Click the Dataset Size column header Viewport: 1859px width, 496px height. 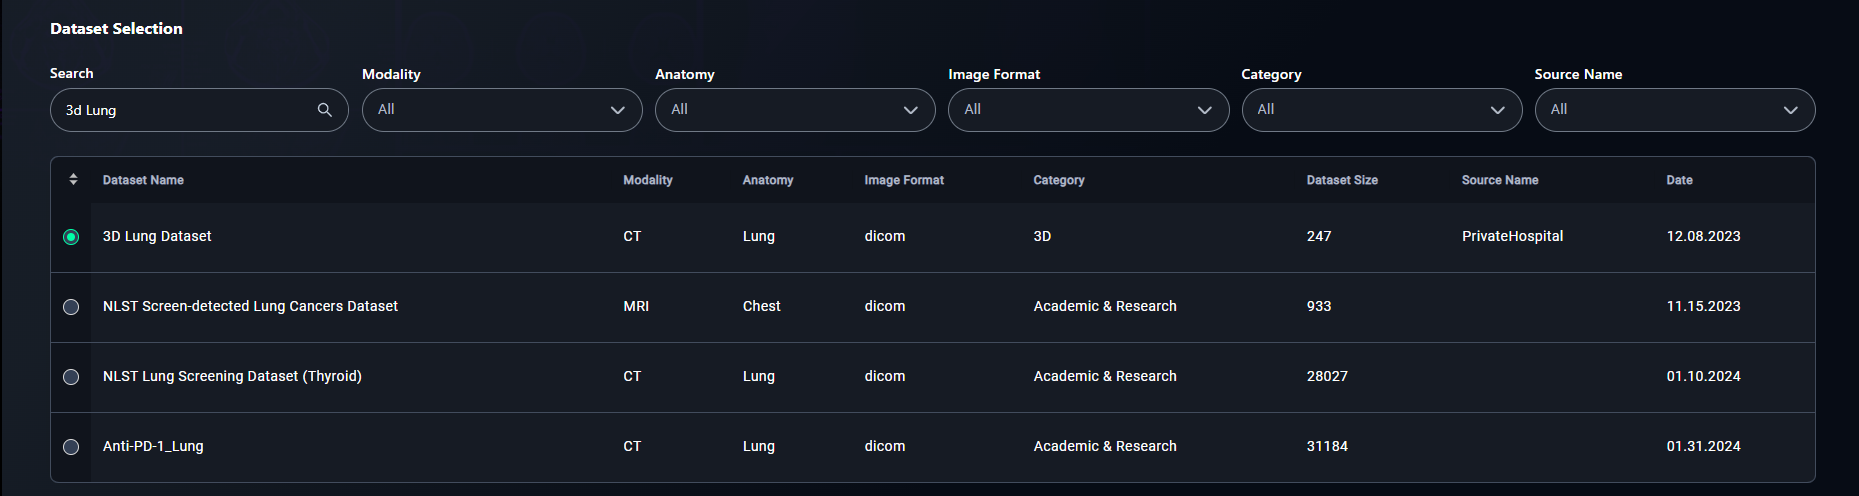pos(1342,180)
